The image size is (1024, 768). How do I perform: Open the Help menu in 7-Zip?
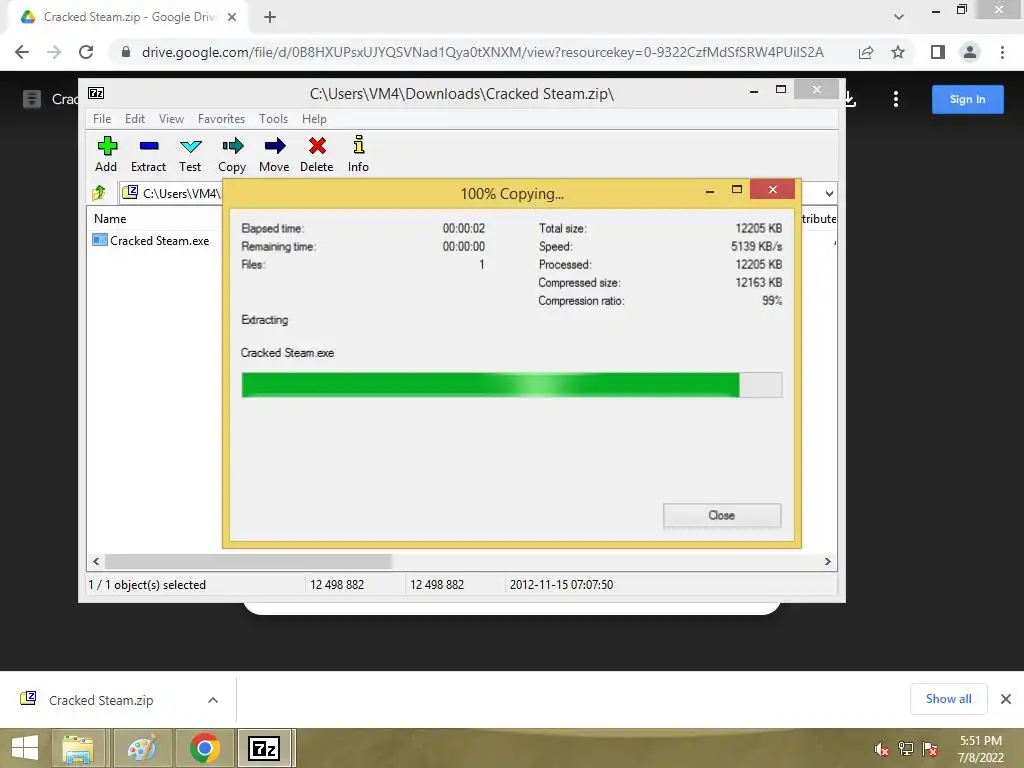[x=314, y=119]
